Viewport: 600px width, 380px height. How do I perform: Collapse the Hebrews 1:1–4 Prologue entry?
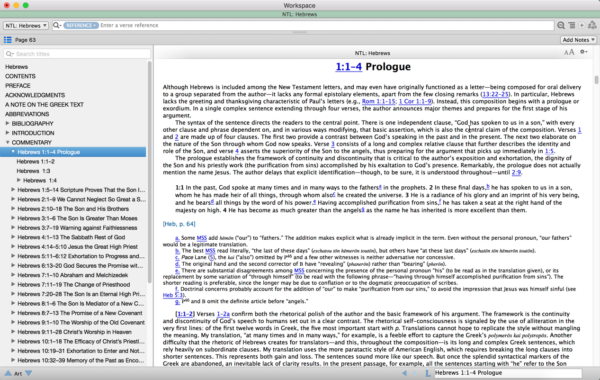pos(13,152)
